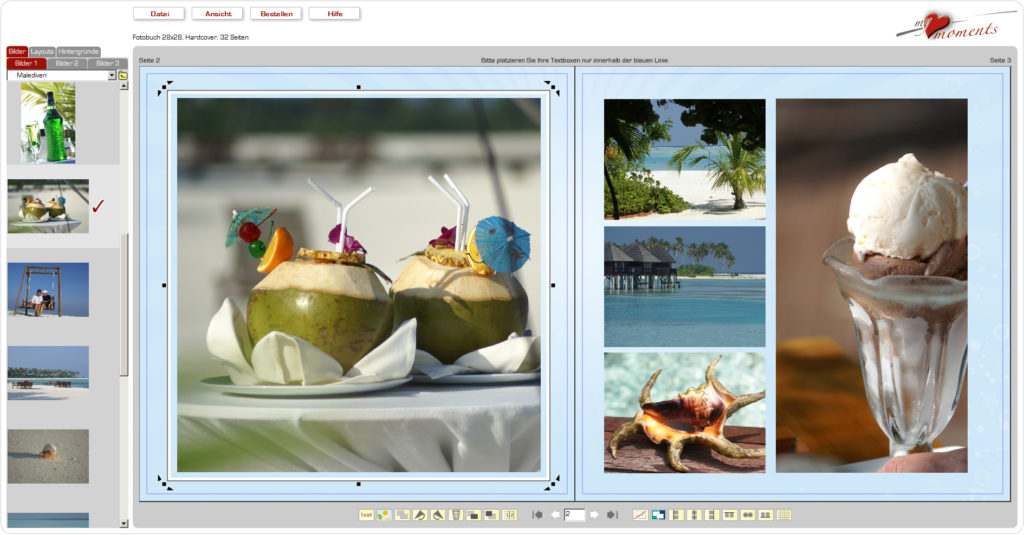Image resolution: width=1024 pixels, height=535 pixels.
Task: Click the horizontal middle alignment icon
Action: tap(748, 515)
